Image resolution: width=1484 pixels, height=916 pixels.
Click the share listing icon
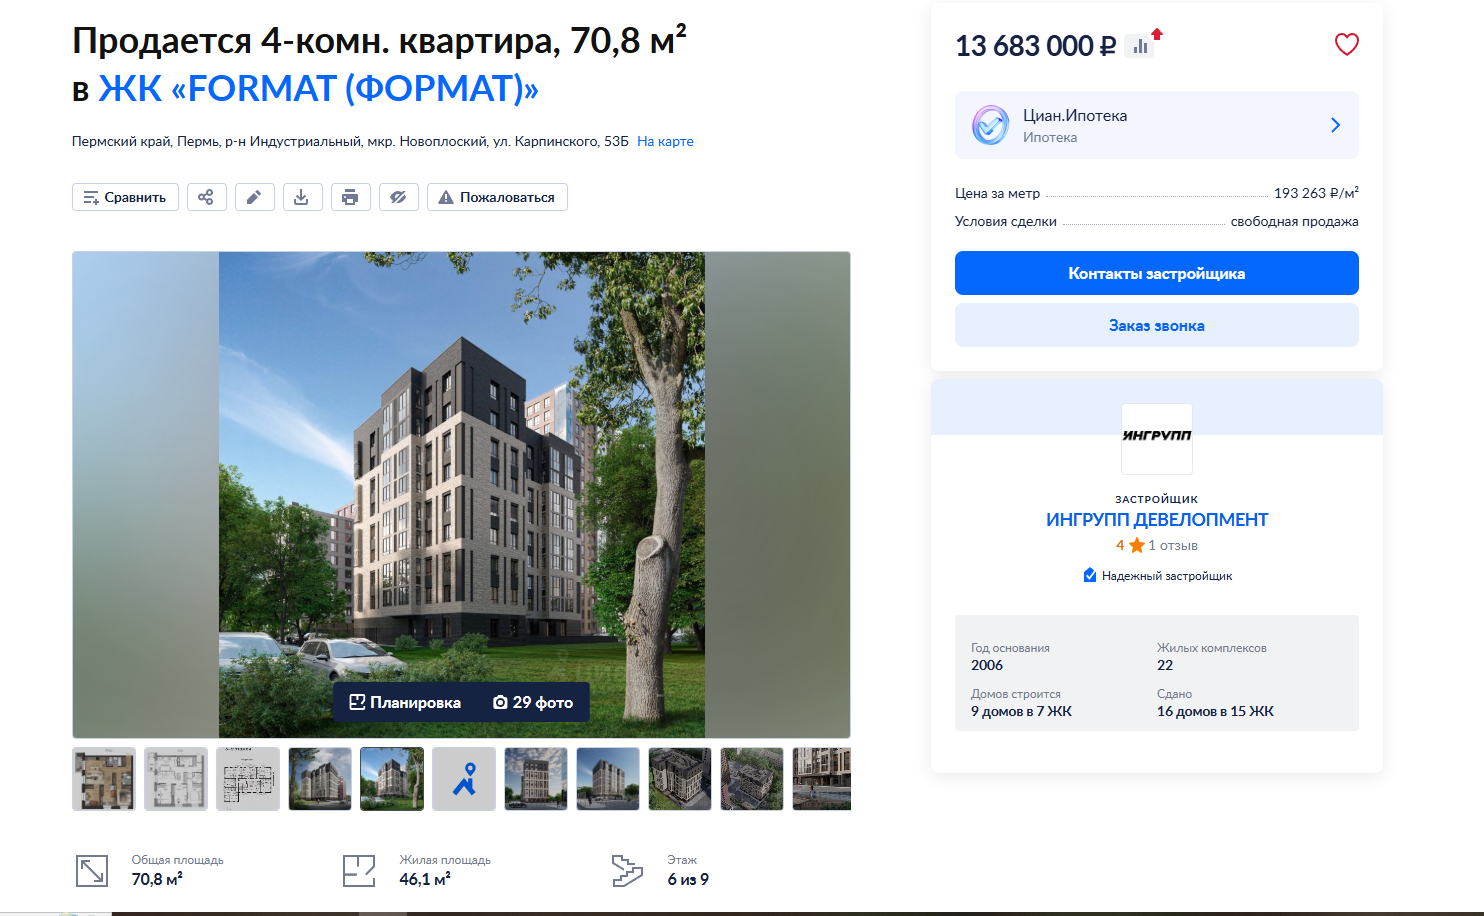coord(206,197)
